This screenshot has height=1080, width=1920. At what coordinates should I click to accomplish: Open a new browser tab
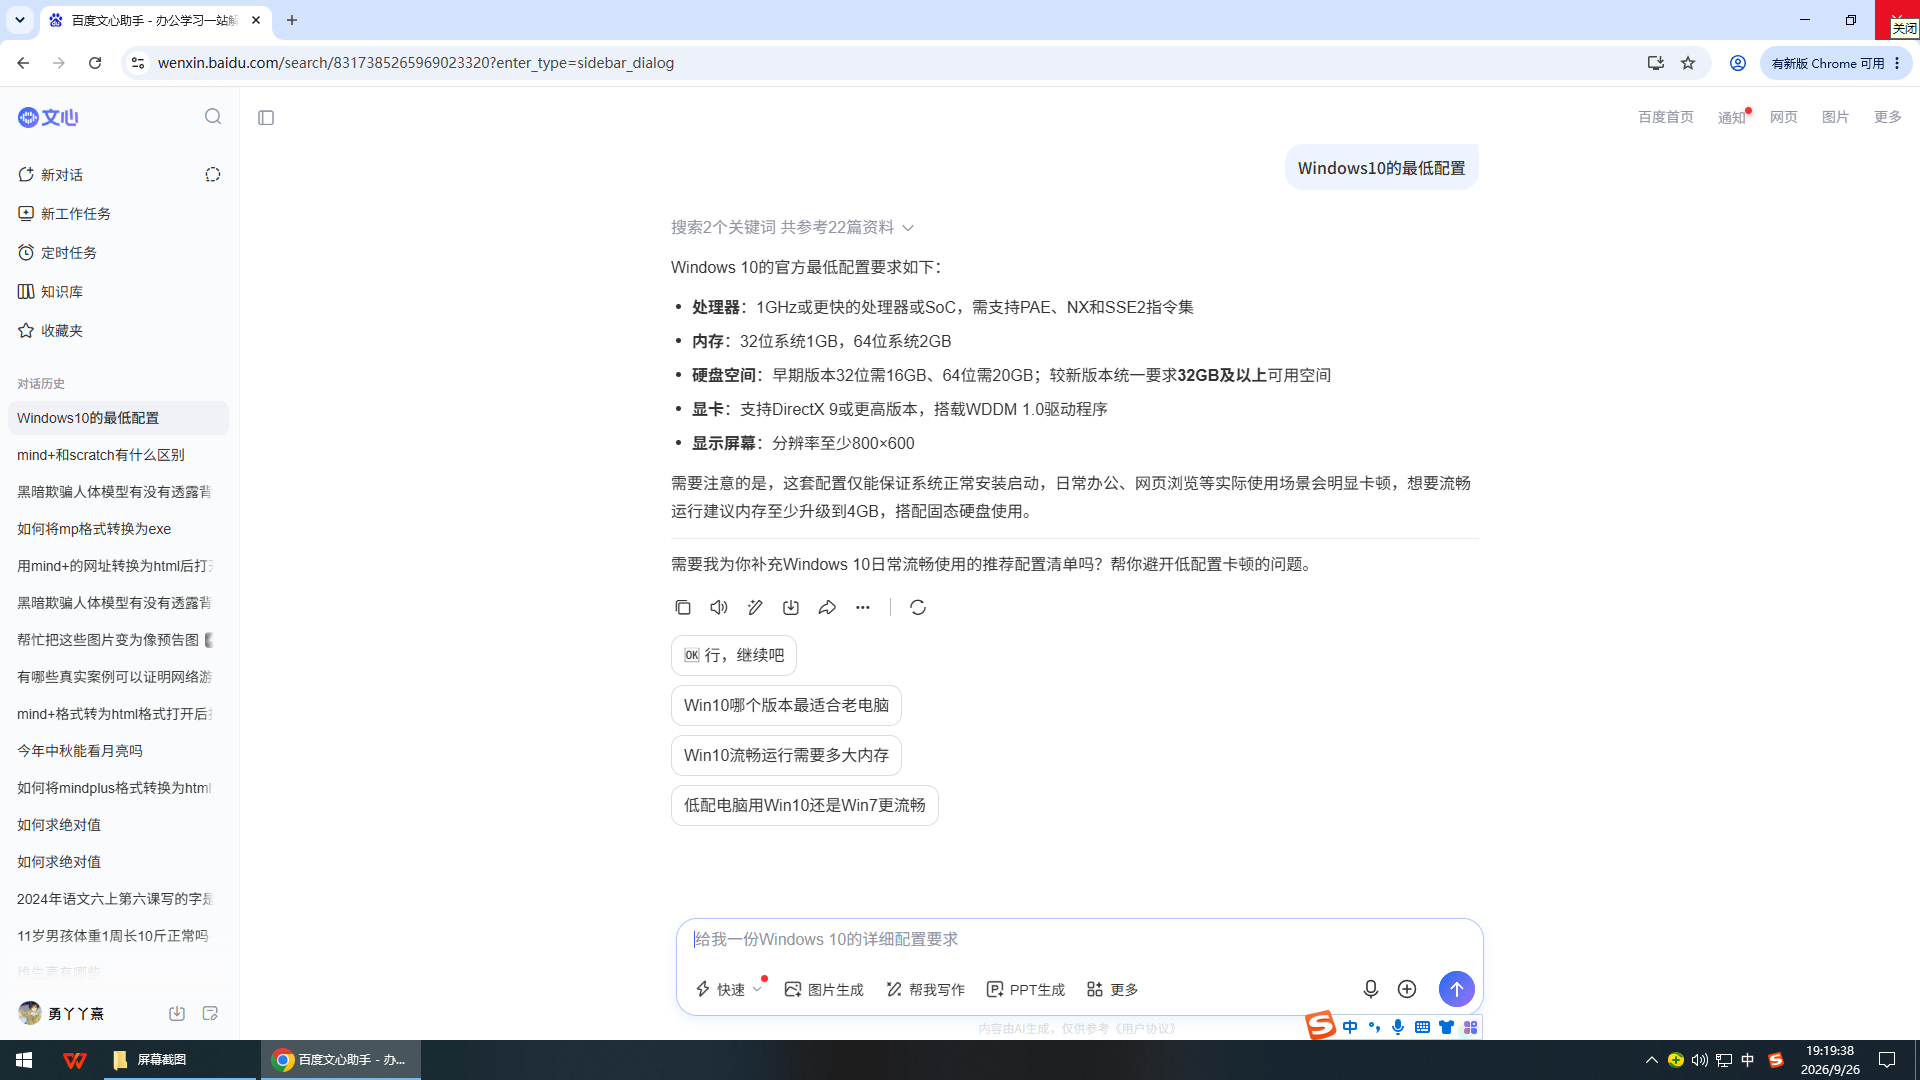(292, 20)
